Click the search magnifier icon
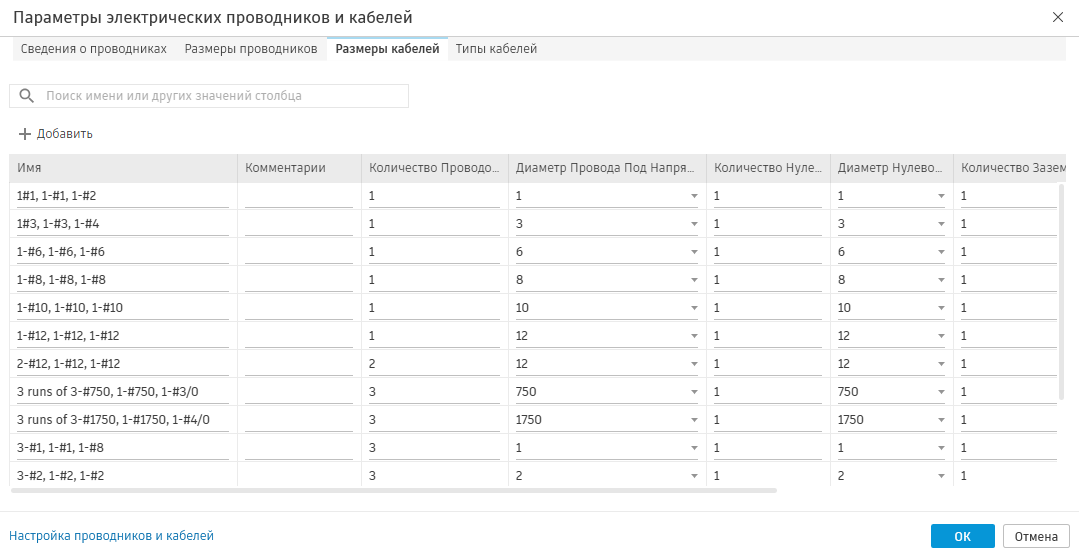 (28, 96)
